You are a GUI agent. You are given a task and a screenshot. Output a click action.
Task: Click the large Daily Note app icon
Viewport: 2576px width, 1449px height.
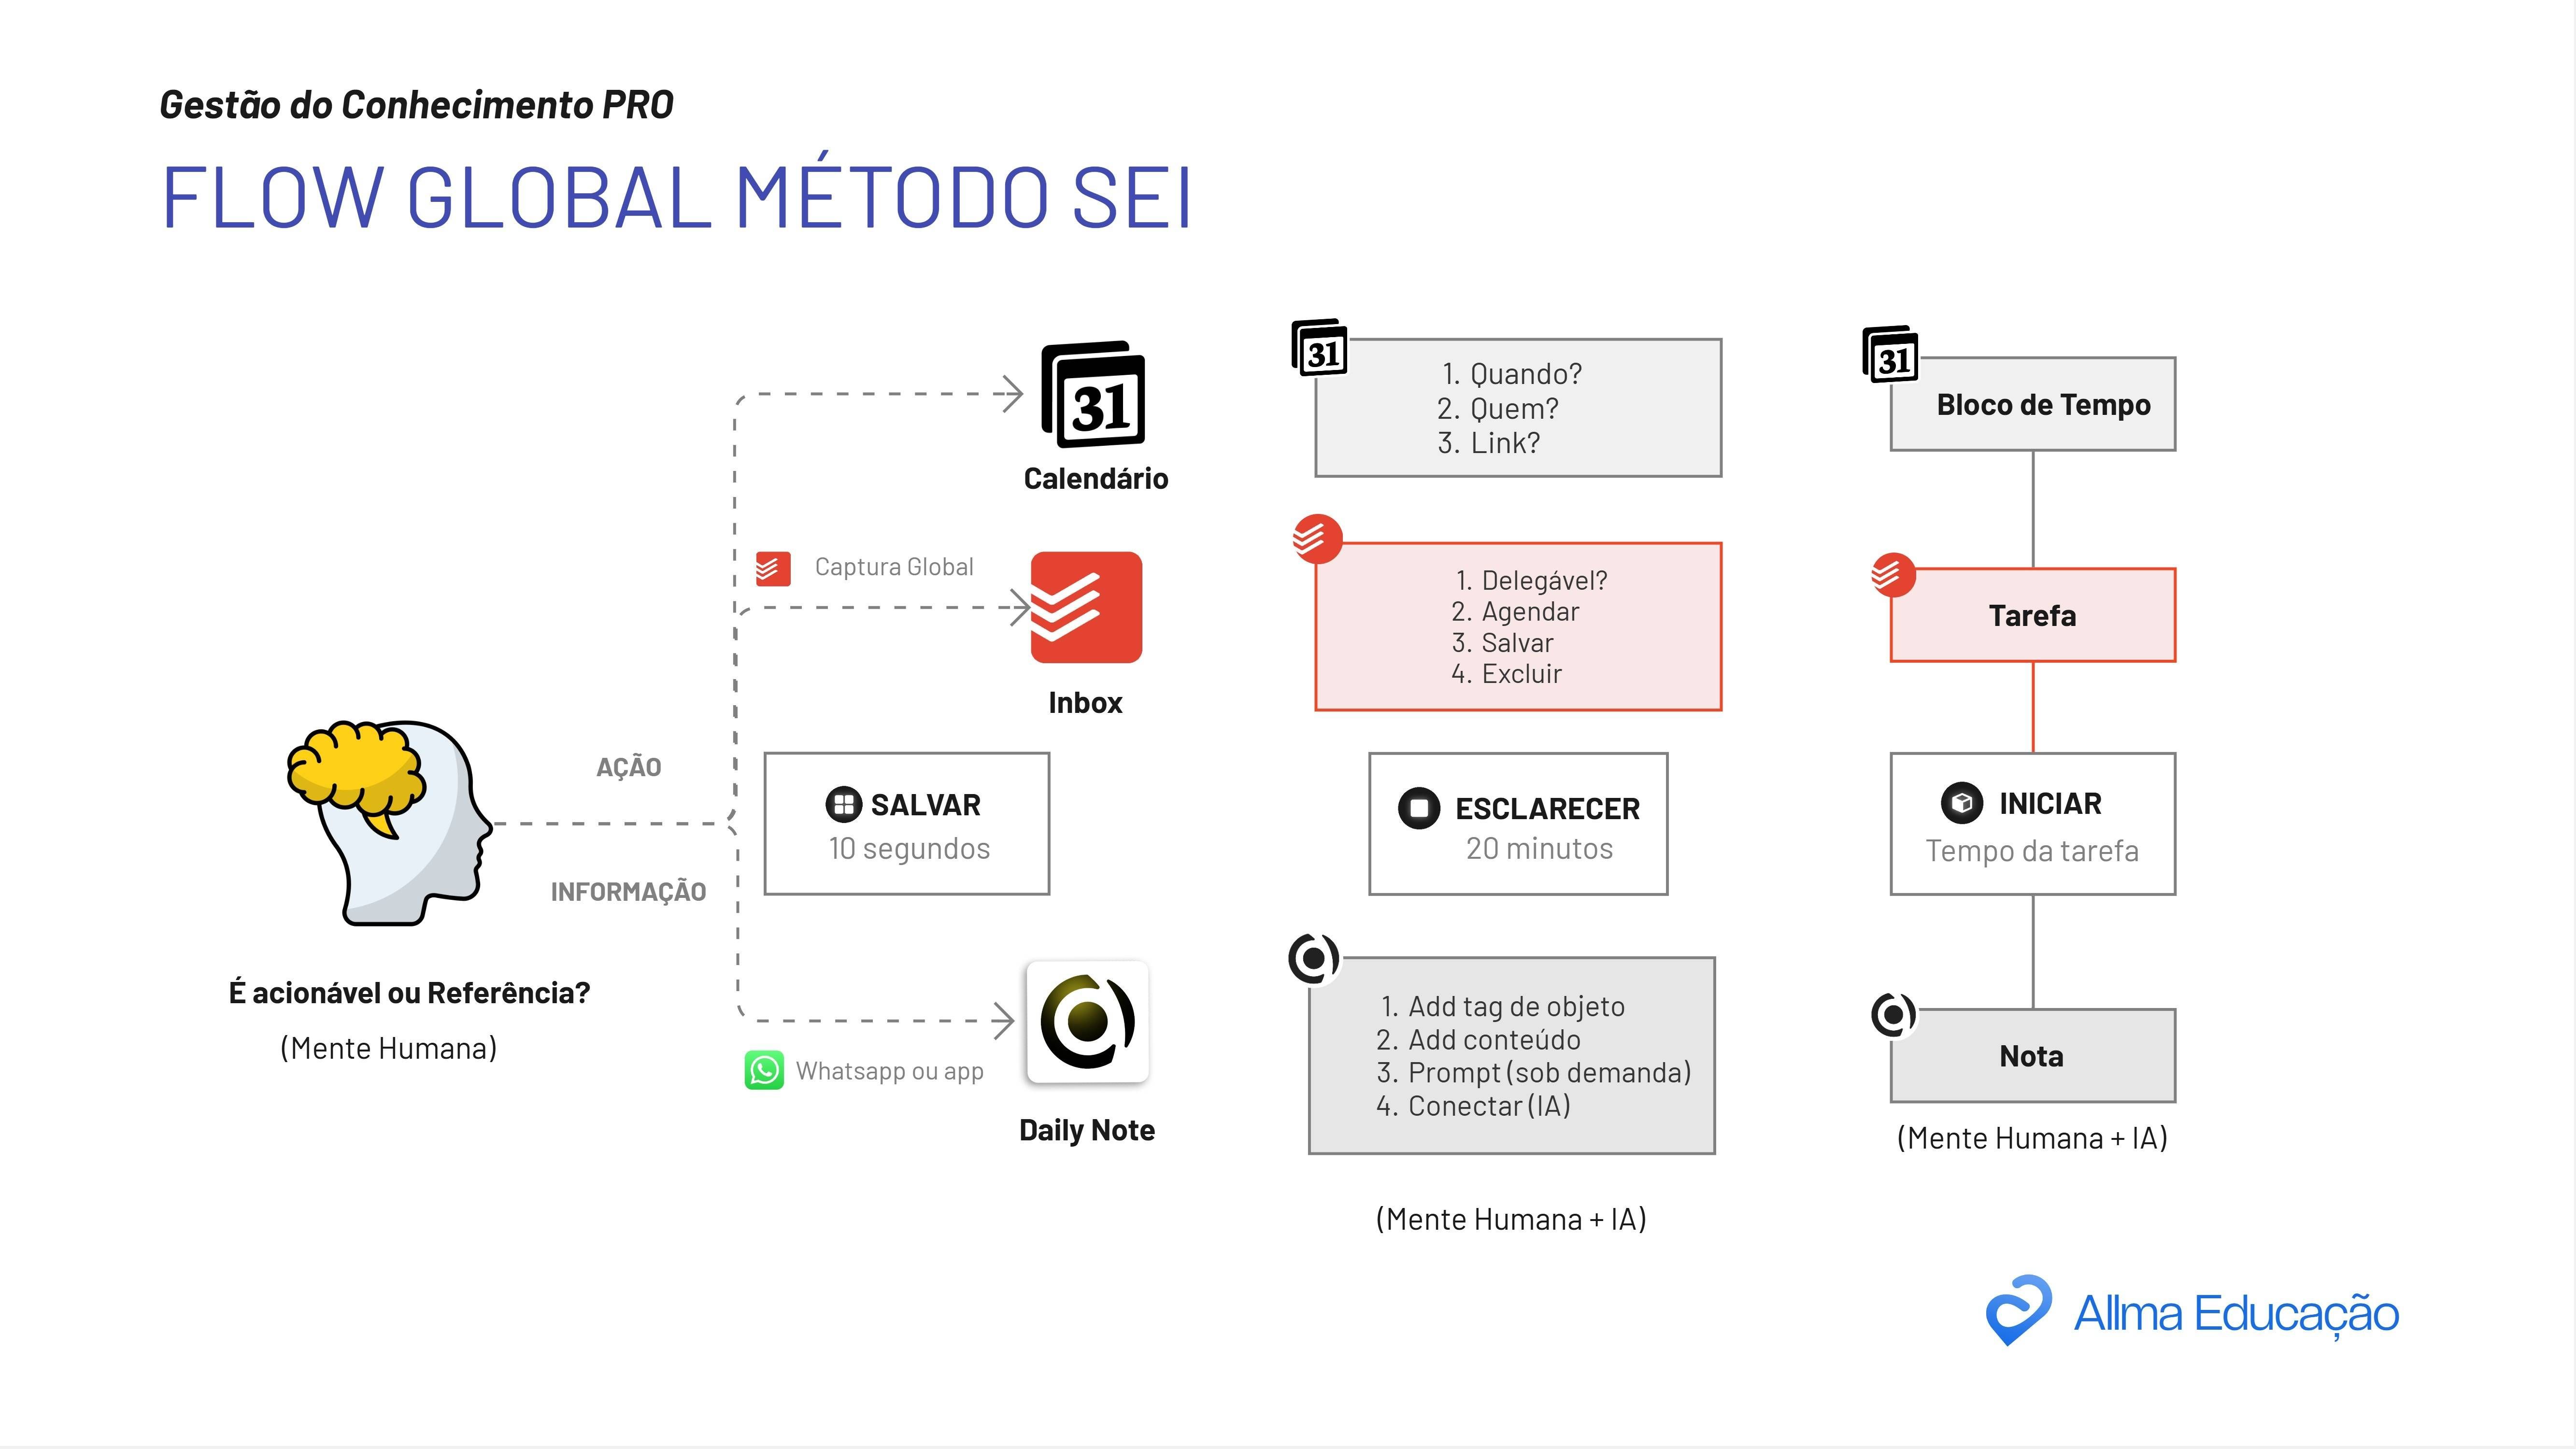(1087, 1022)
